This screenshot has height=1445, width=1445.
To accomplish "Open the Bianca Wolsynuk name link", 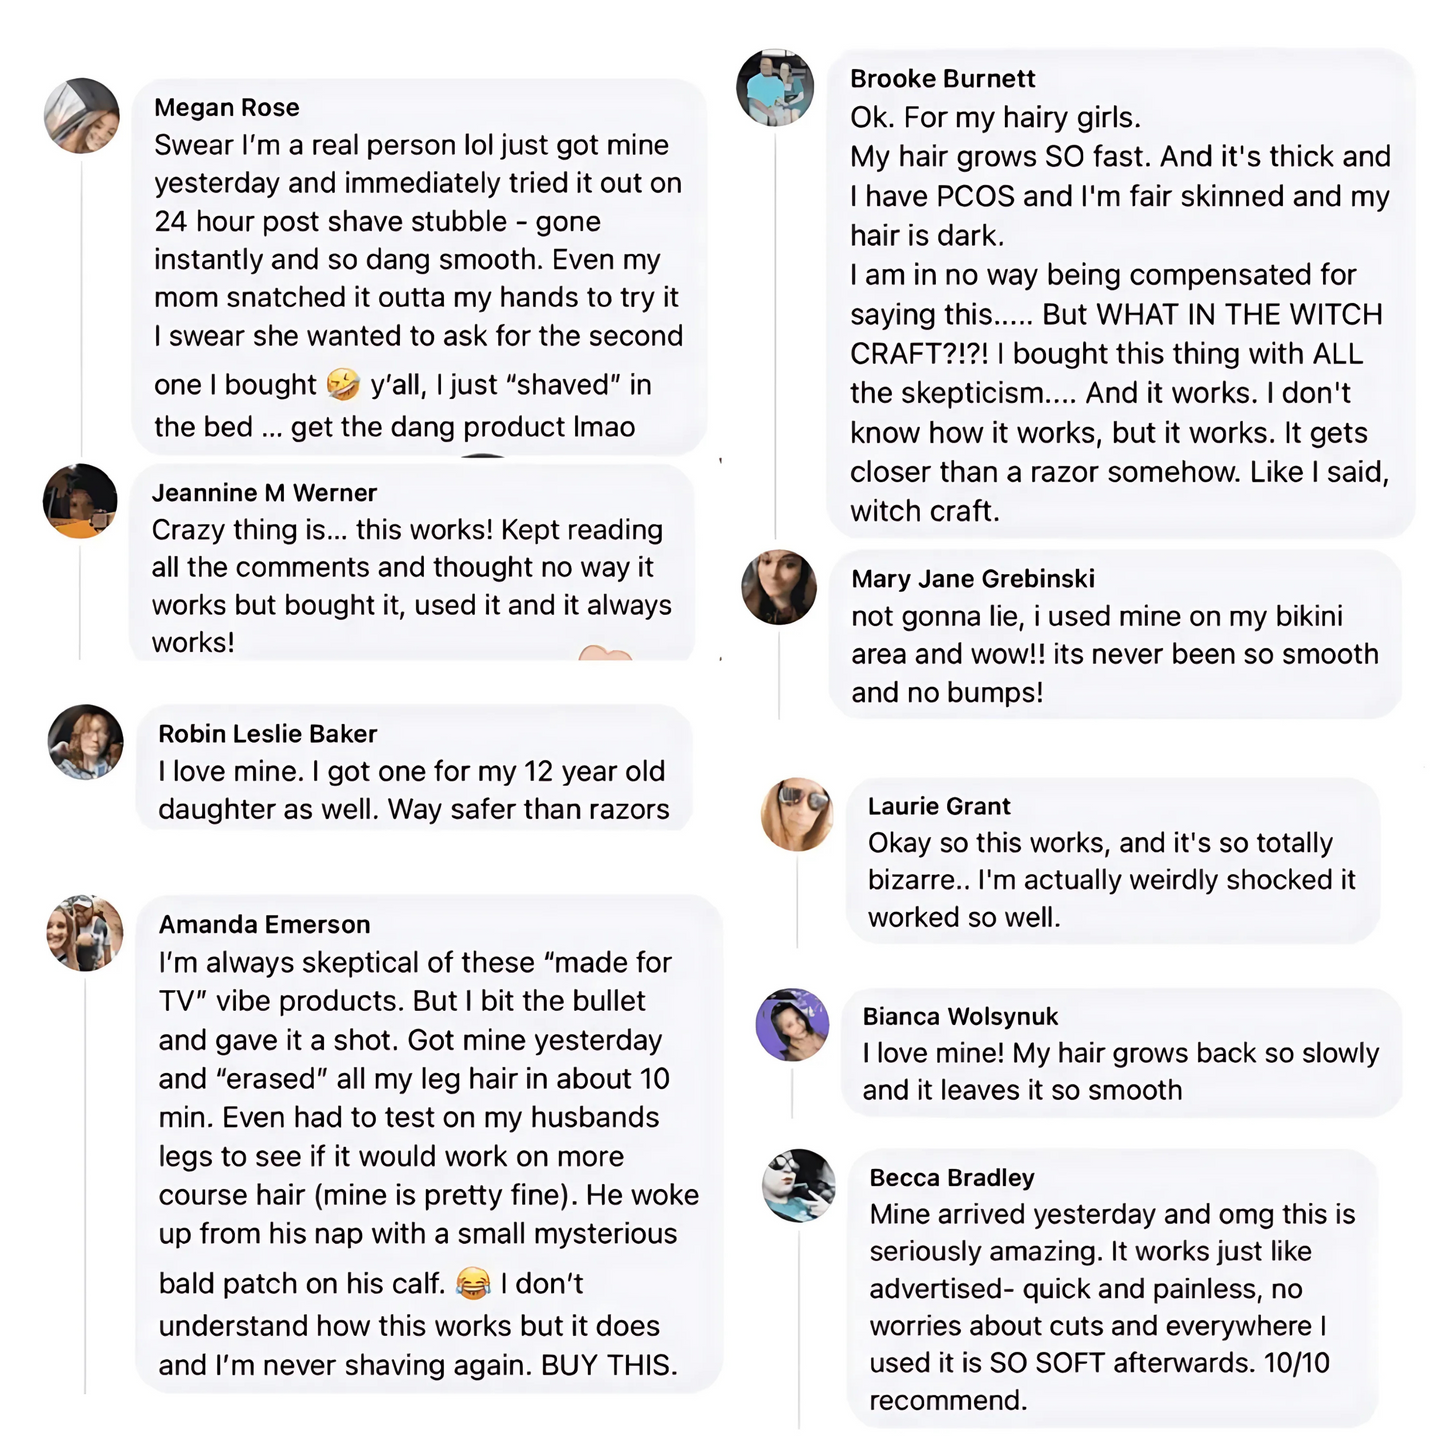I will (x=960, y=1016).
